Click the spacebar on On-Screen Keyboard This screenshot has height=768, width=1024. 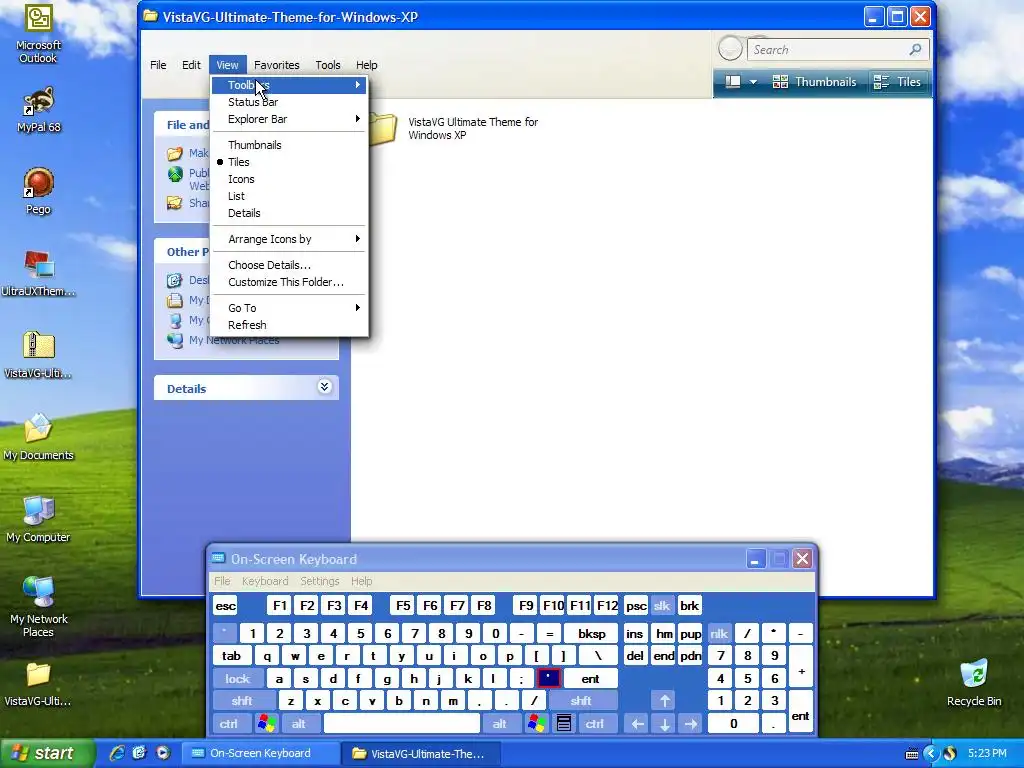pyautogui.click(x=402, y=724)
